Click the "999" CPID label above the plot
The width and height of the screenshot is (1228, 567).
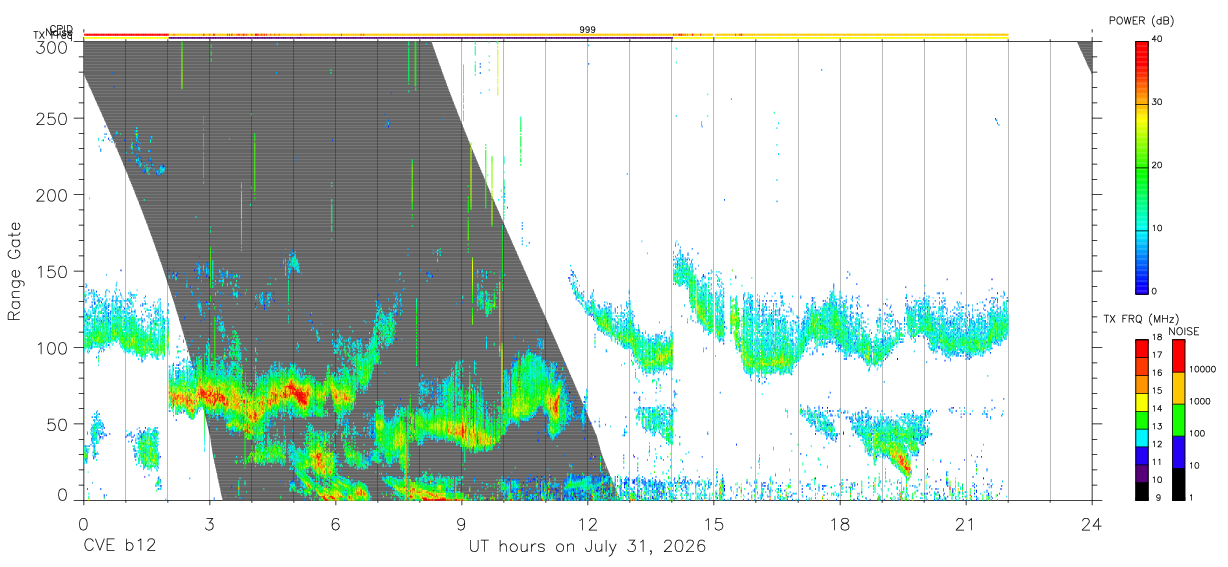point(588,30)
